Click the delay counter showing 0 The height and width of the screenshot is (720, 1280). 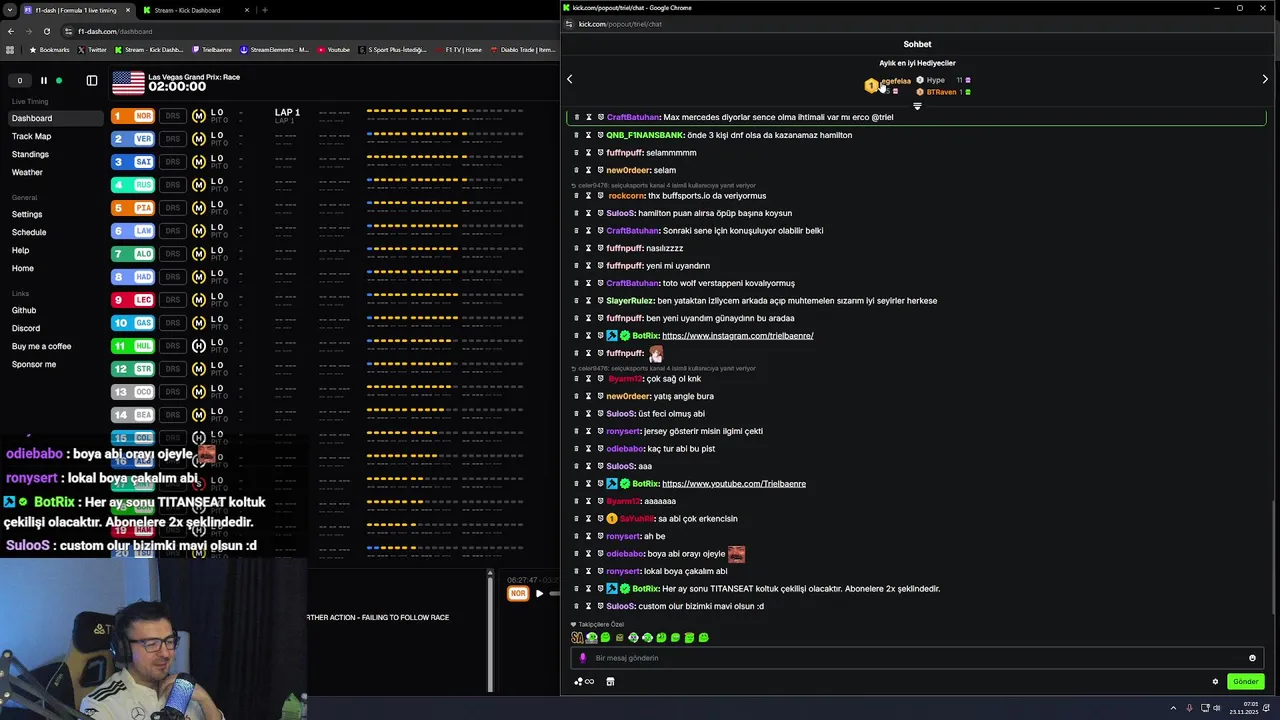[x=19, y=80]
